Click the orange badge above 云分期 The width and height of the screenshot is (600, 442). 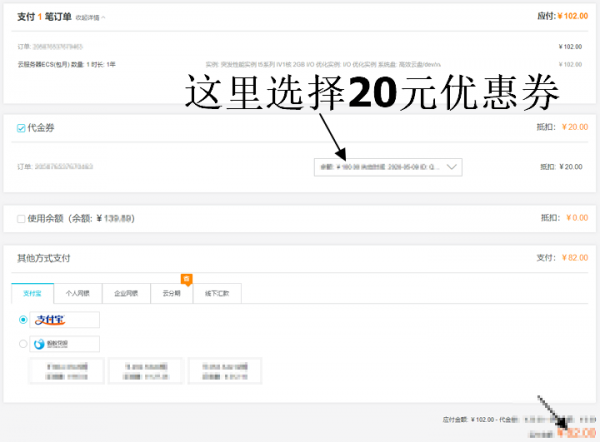(x=185, y=279)
